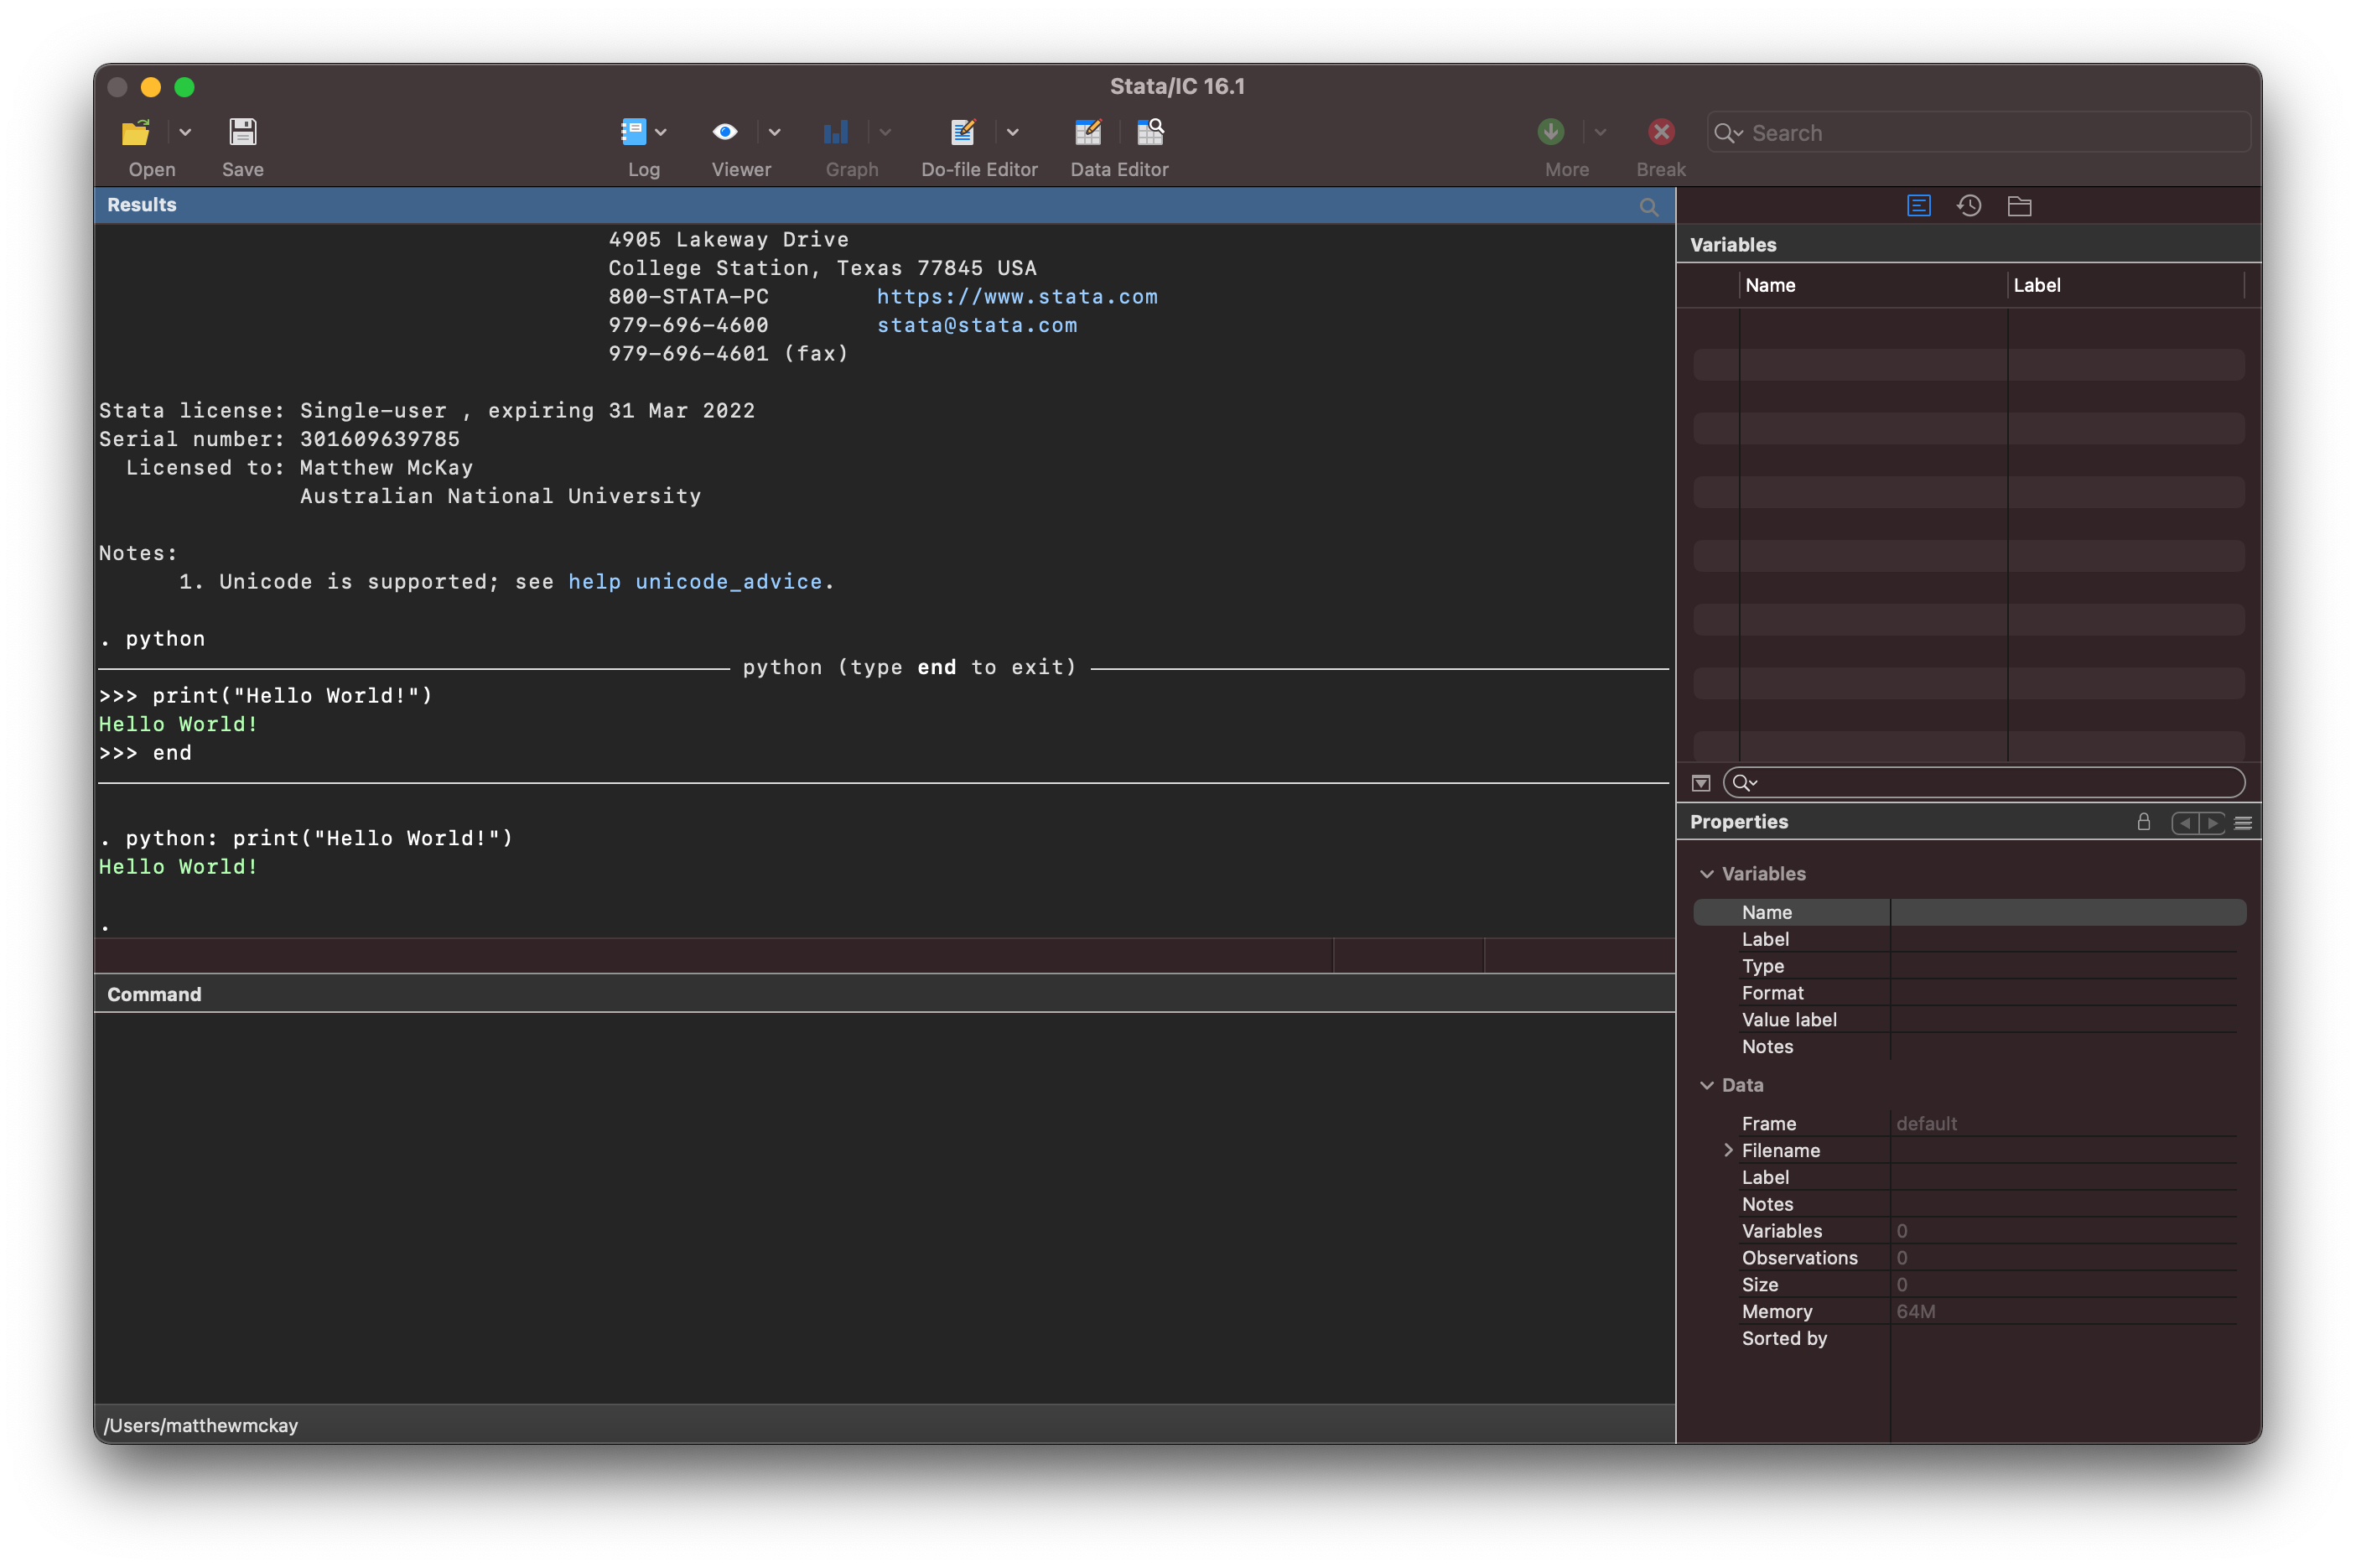Expand the Filename property row
Image resolution: width=2356 pixels, height=1568 pixels.
(x=1728, y=1150)
